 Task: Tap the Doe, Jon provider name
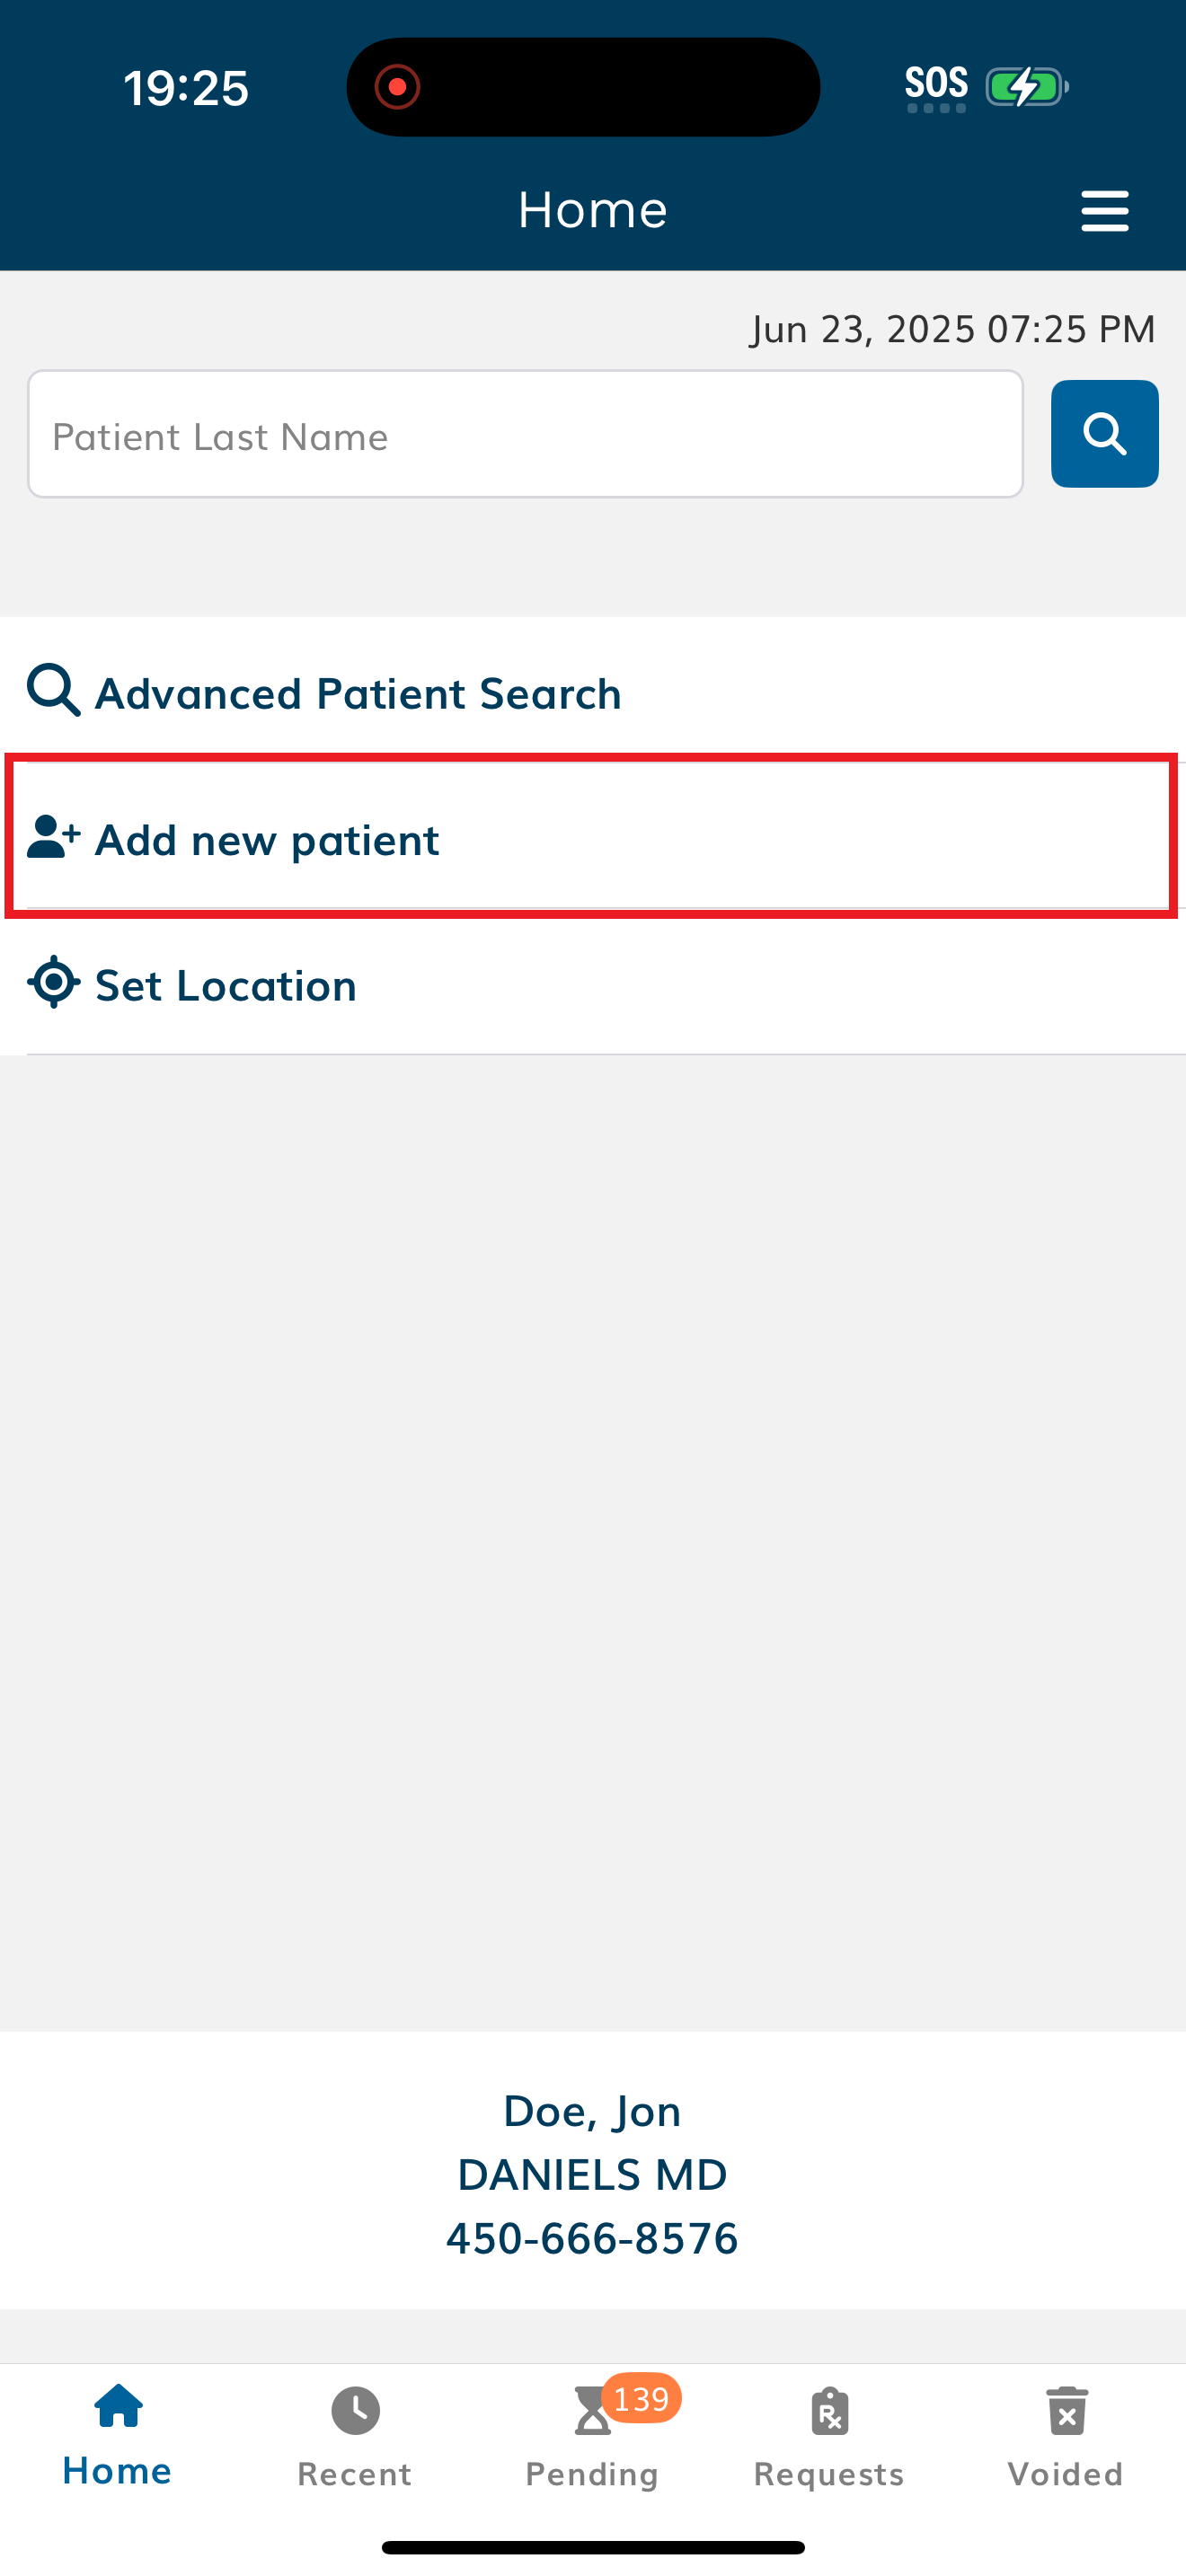(x=592, y=2111)
